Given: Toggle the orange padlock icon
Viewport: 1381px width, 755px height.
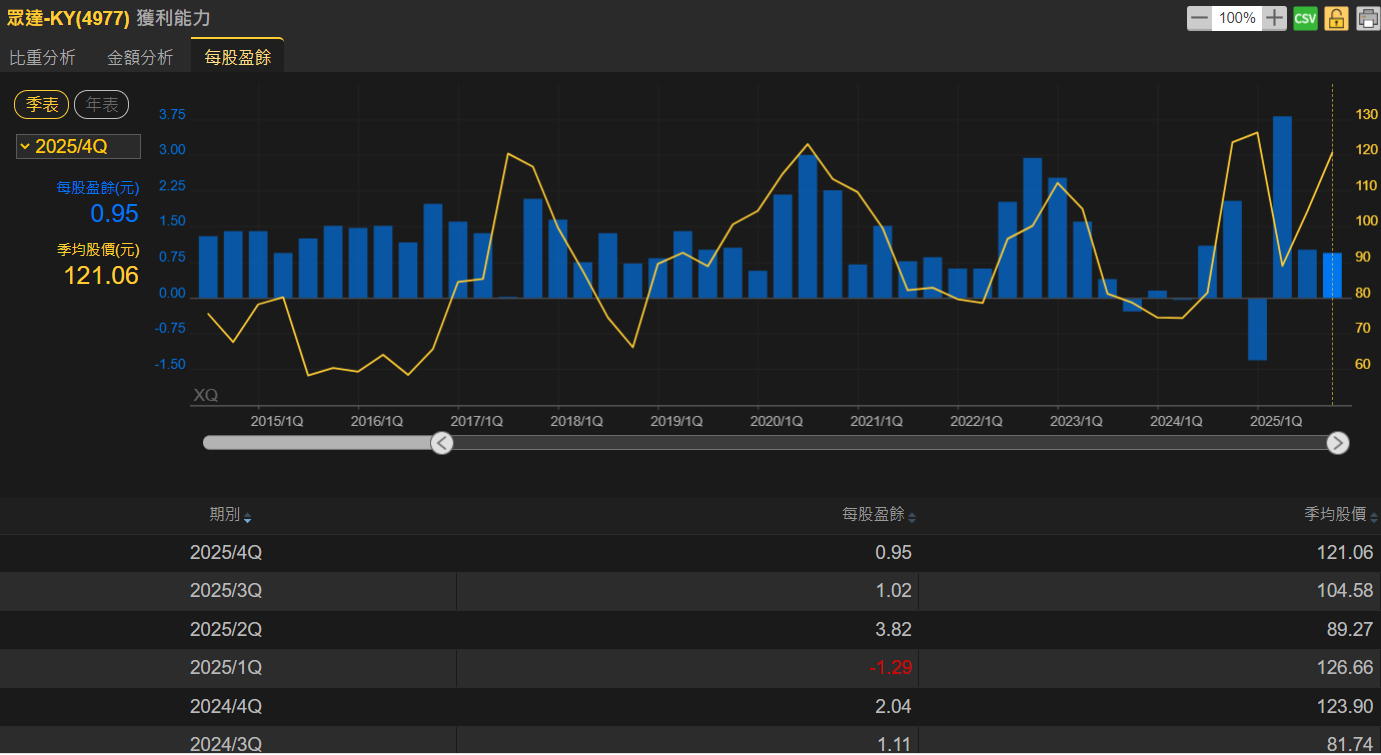Looking at the screenshot, I should pos(1336,18).
